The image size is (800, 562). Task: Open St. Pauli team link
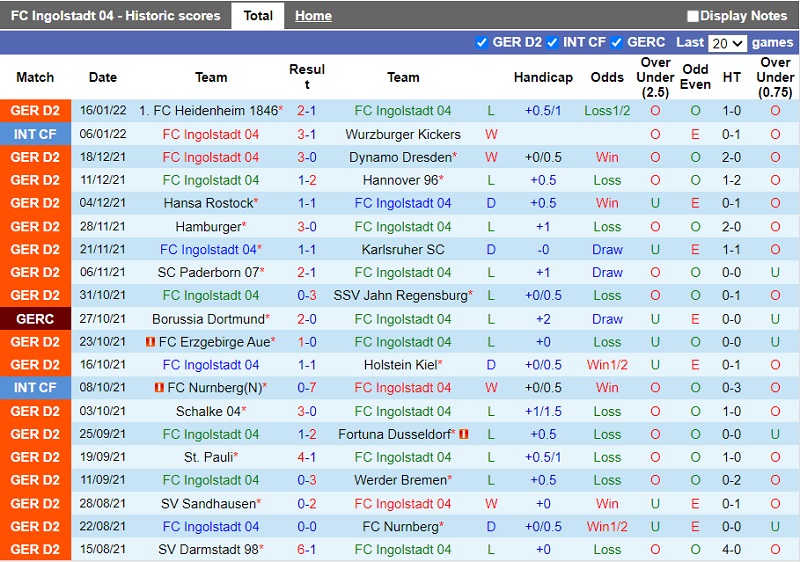tap(208, 457)
